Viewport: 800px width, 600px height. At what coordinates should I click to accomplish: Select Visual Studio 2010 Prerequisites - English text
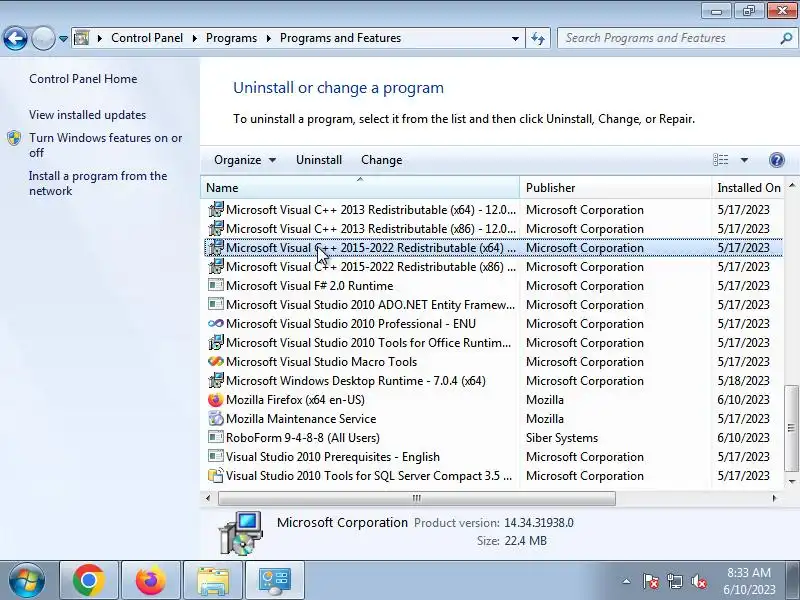coord(333,457)
